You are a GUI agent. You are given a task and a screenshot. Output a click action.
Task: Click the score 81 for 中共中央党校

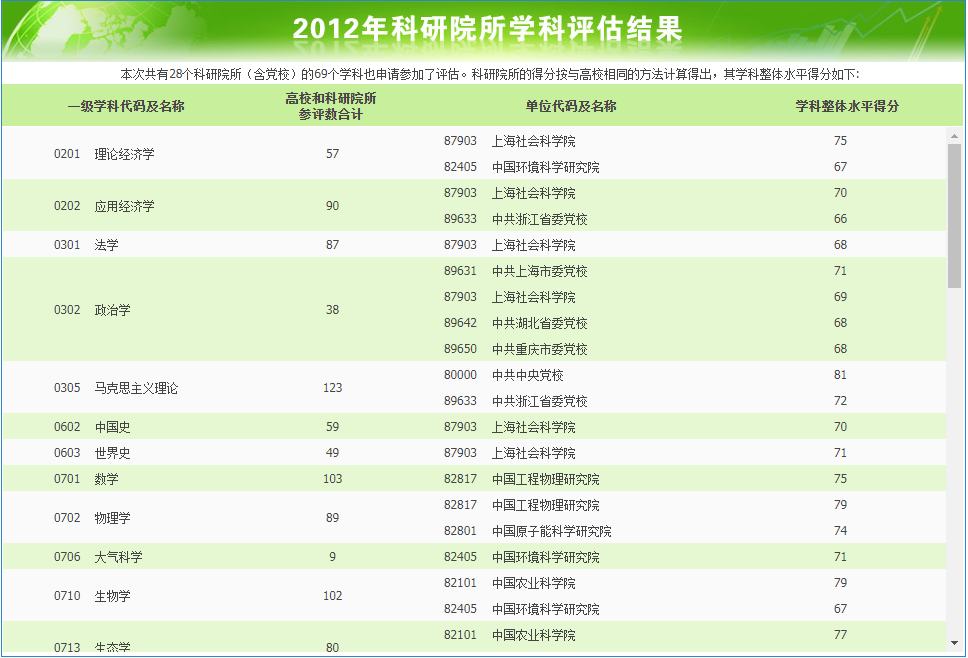[841, 374]
